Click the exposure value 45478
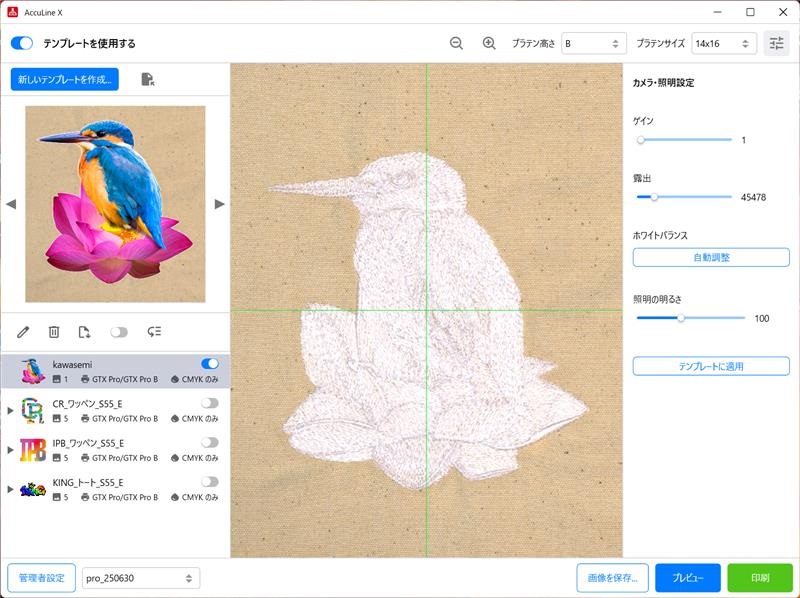This screenshot has width=800, height=598. 754,197
